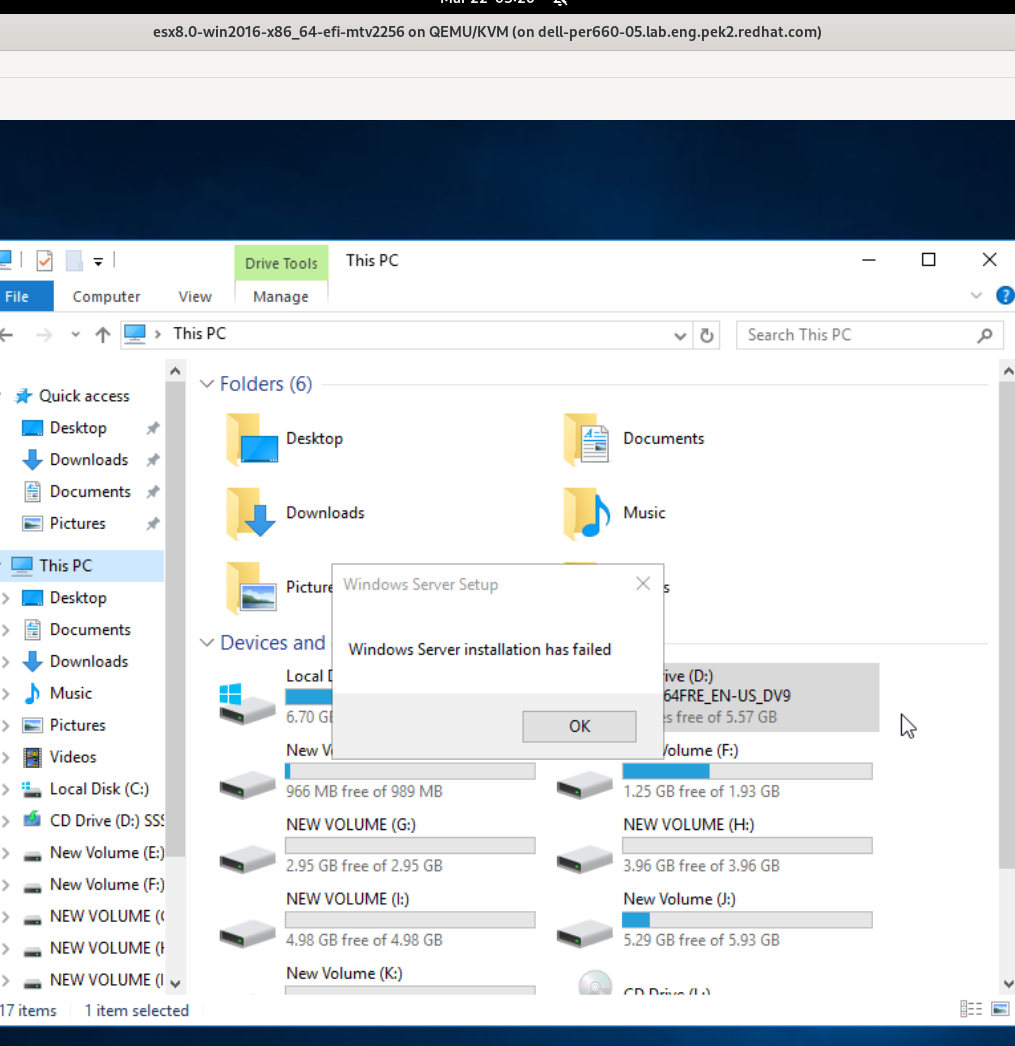Click the 966 MB free usage bar

410,771
